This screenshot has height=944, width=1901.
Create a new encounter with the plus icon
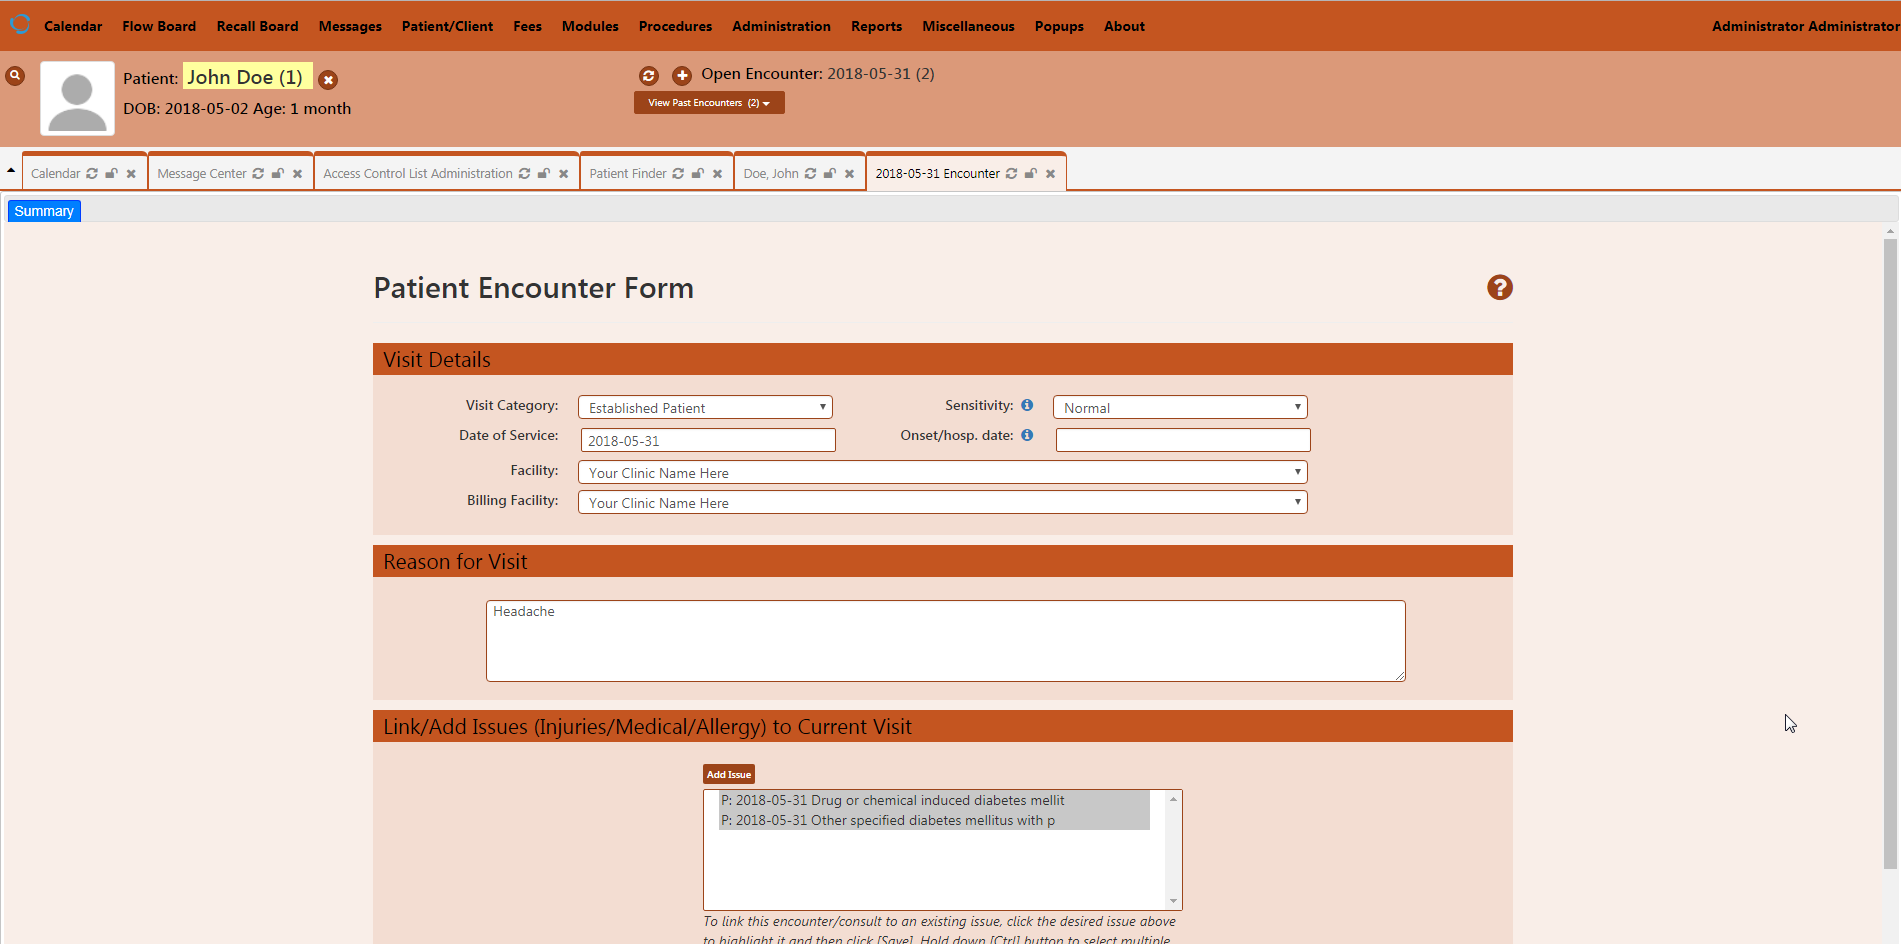681,75
